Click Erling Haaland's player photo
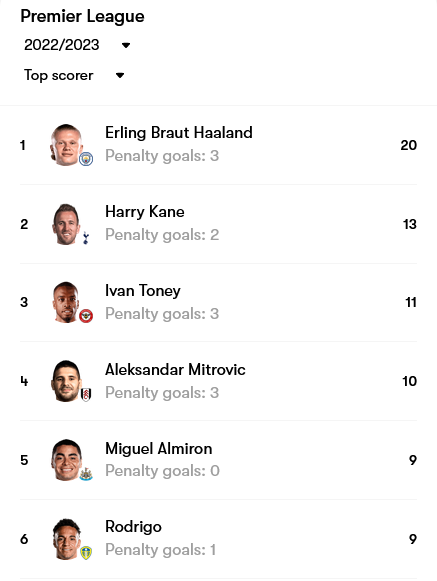This screenshot has width=437, height=581. [67, 145]
